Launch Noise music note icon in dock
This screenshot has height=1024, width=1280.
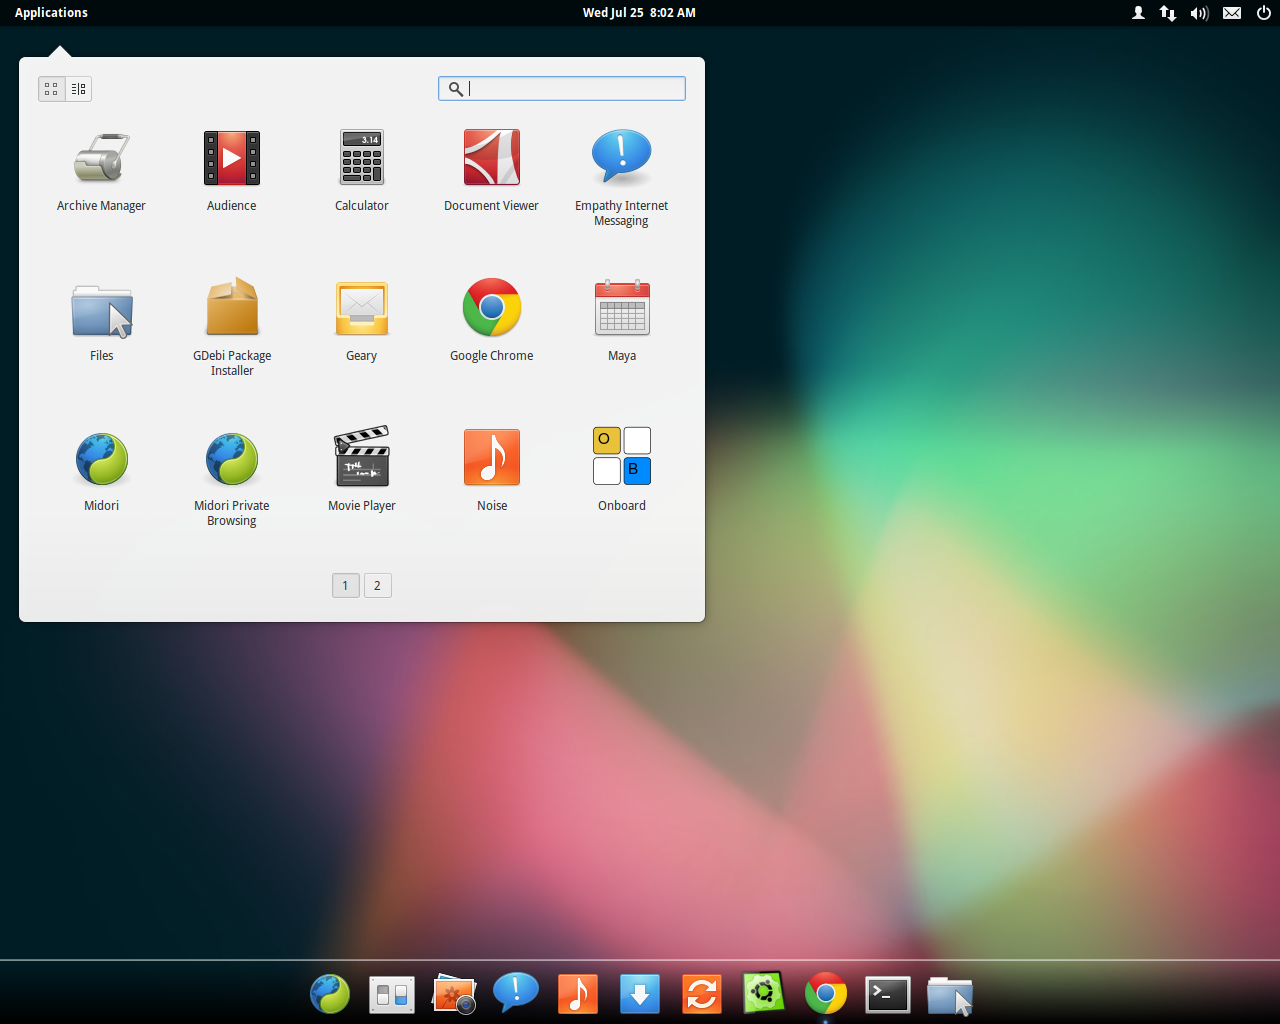point(578,994)
